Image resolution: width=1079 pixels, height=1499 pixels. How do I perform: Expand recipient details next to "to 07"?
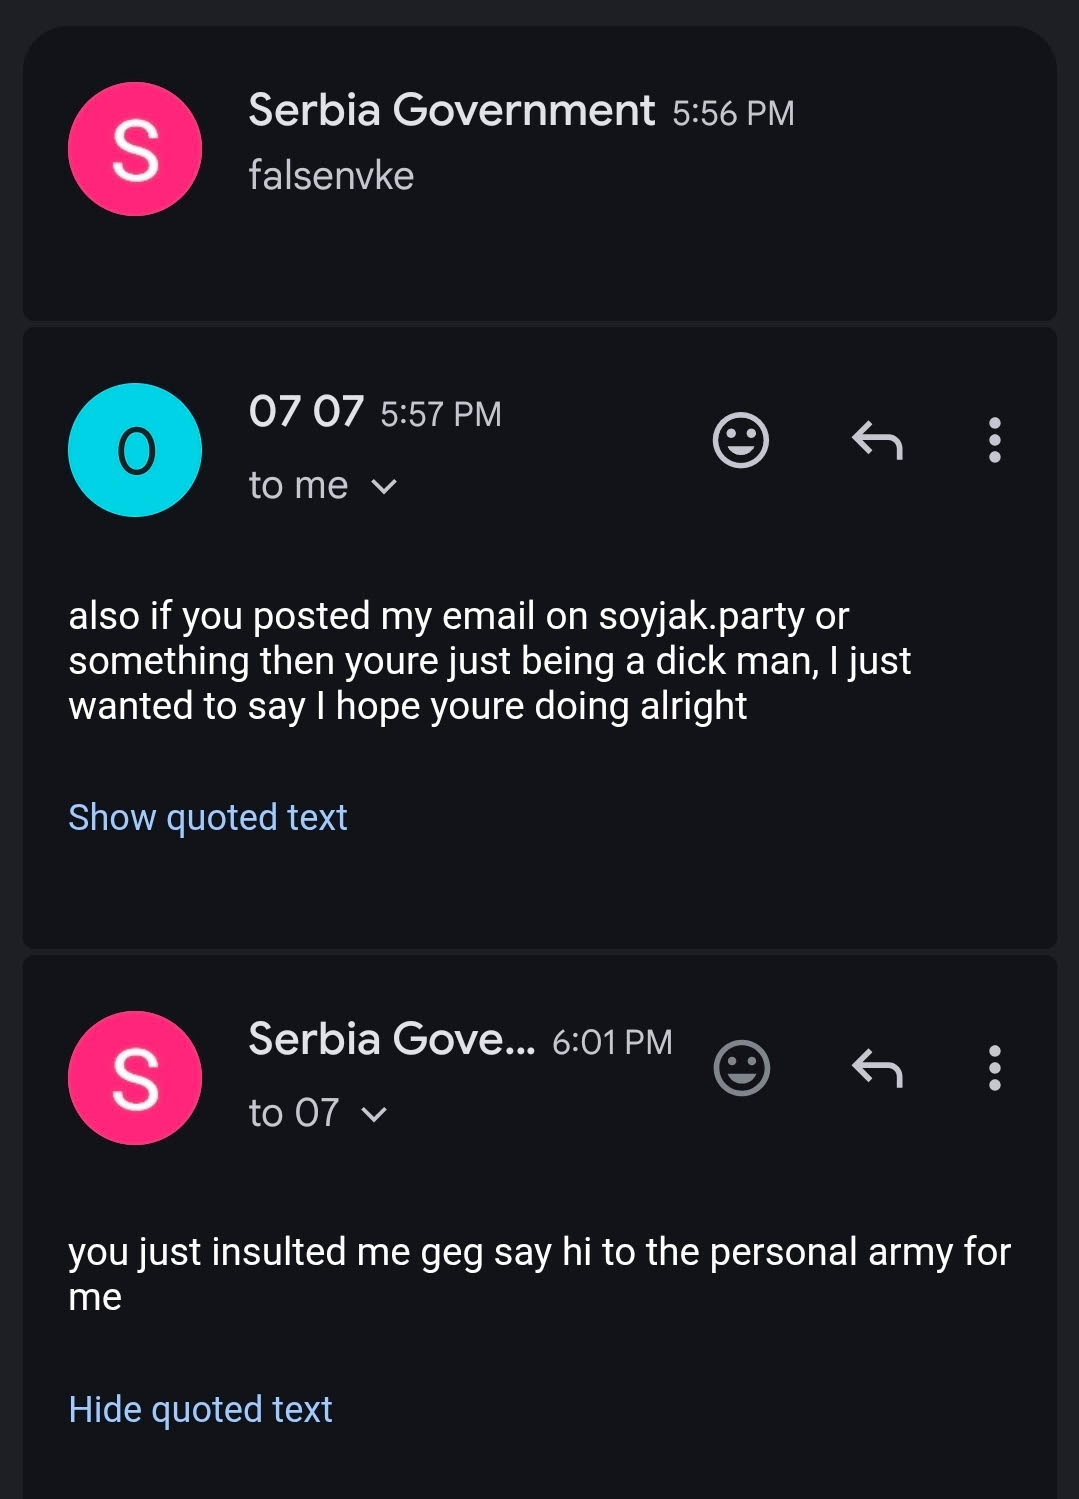374,1115
